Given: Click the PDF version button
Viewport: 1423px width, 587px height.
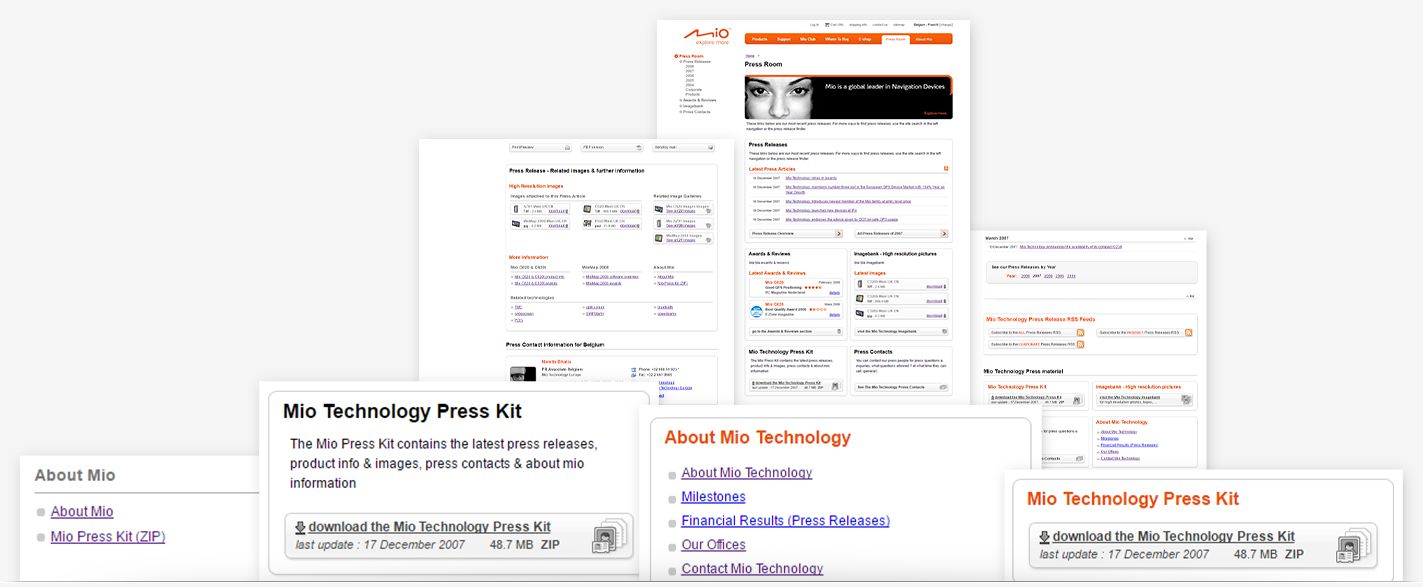Looking at the screenshot, I should (x=611, y=147).
